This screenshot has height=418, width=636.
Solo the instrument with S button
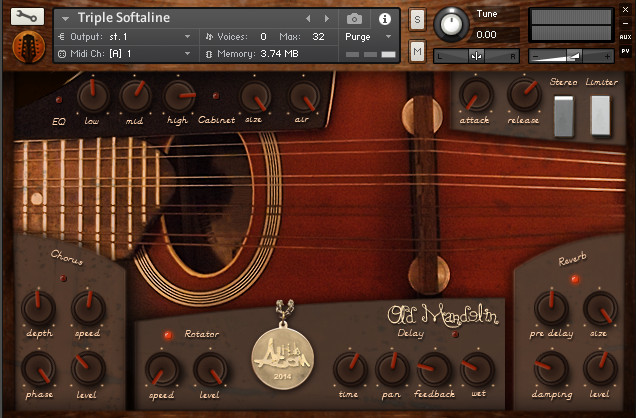417,20
